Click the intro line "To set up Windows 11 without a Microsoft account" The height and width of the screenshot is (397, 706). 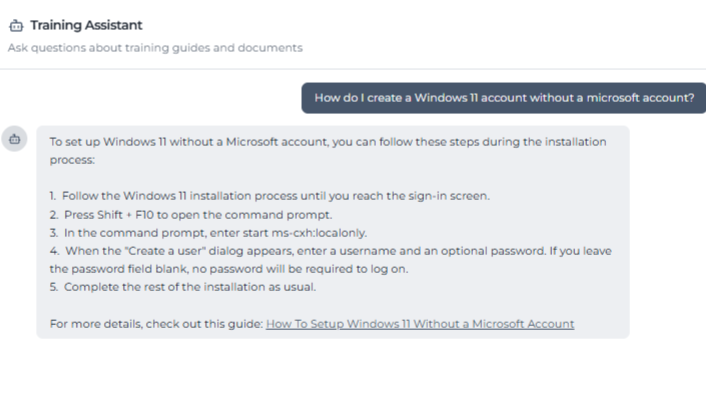point(190,142)
